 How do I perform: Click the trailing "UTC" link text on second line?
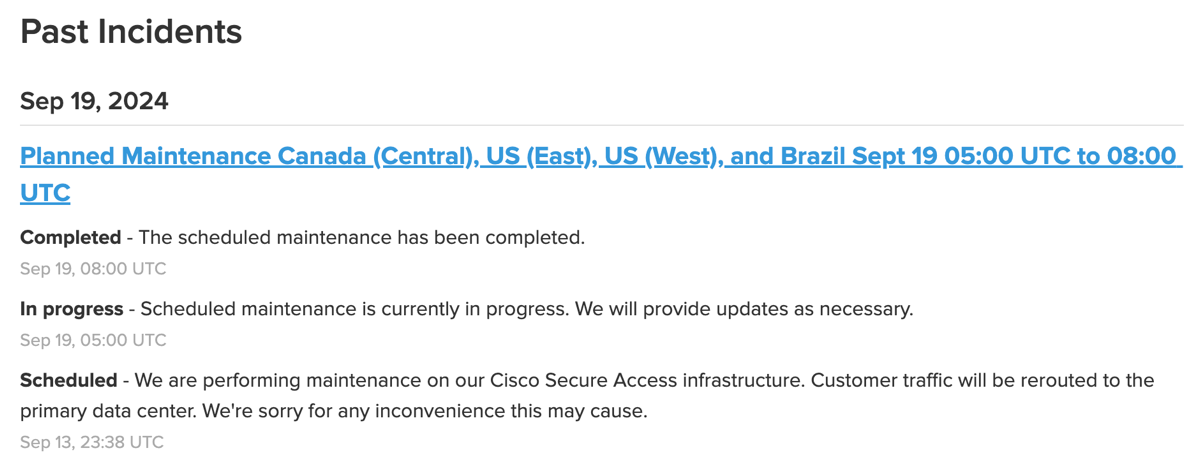click(x=45, y=193)
